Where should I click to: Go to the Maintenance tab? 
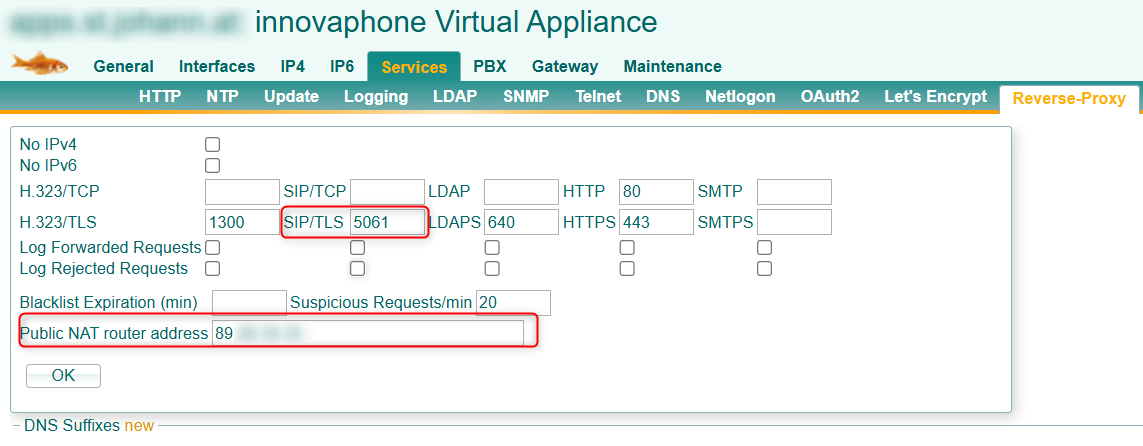(x=672, y=67)
